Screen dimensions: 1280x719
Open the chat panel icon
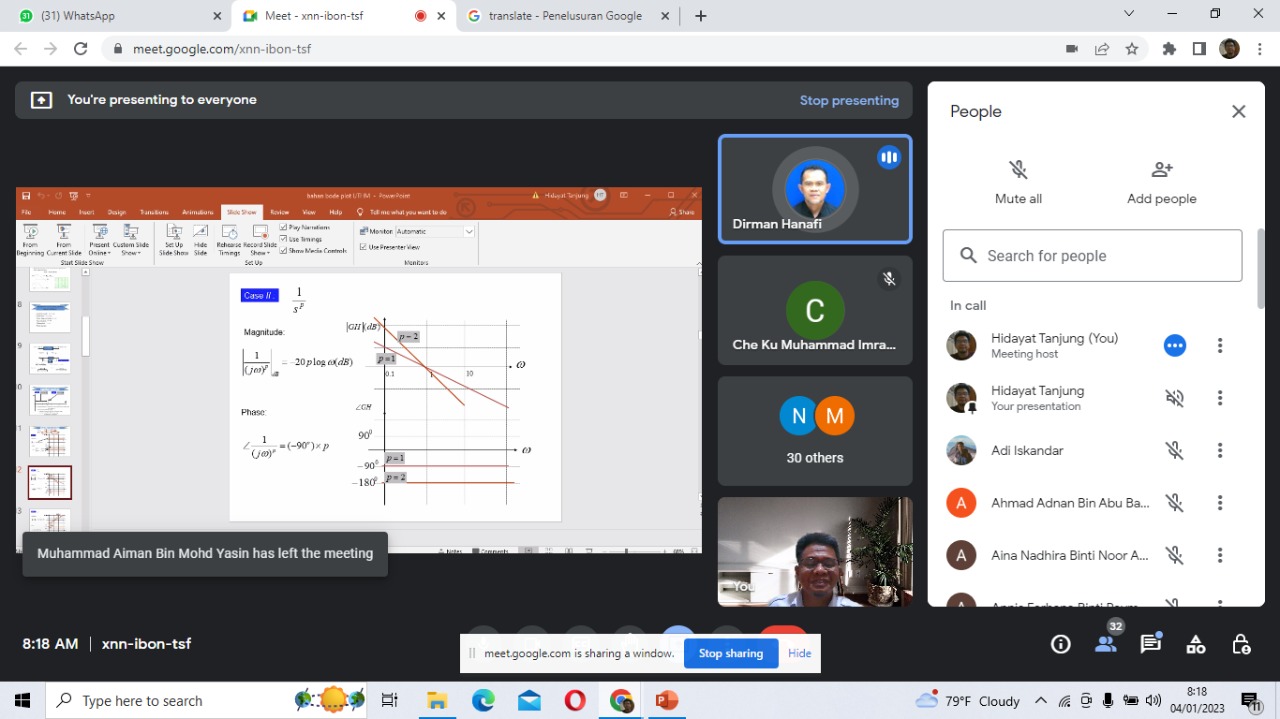click(1151, 644)
